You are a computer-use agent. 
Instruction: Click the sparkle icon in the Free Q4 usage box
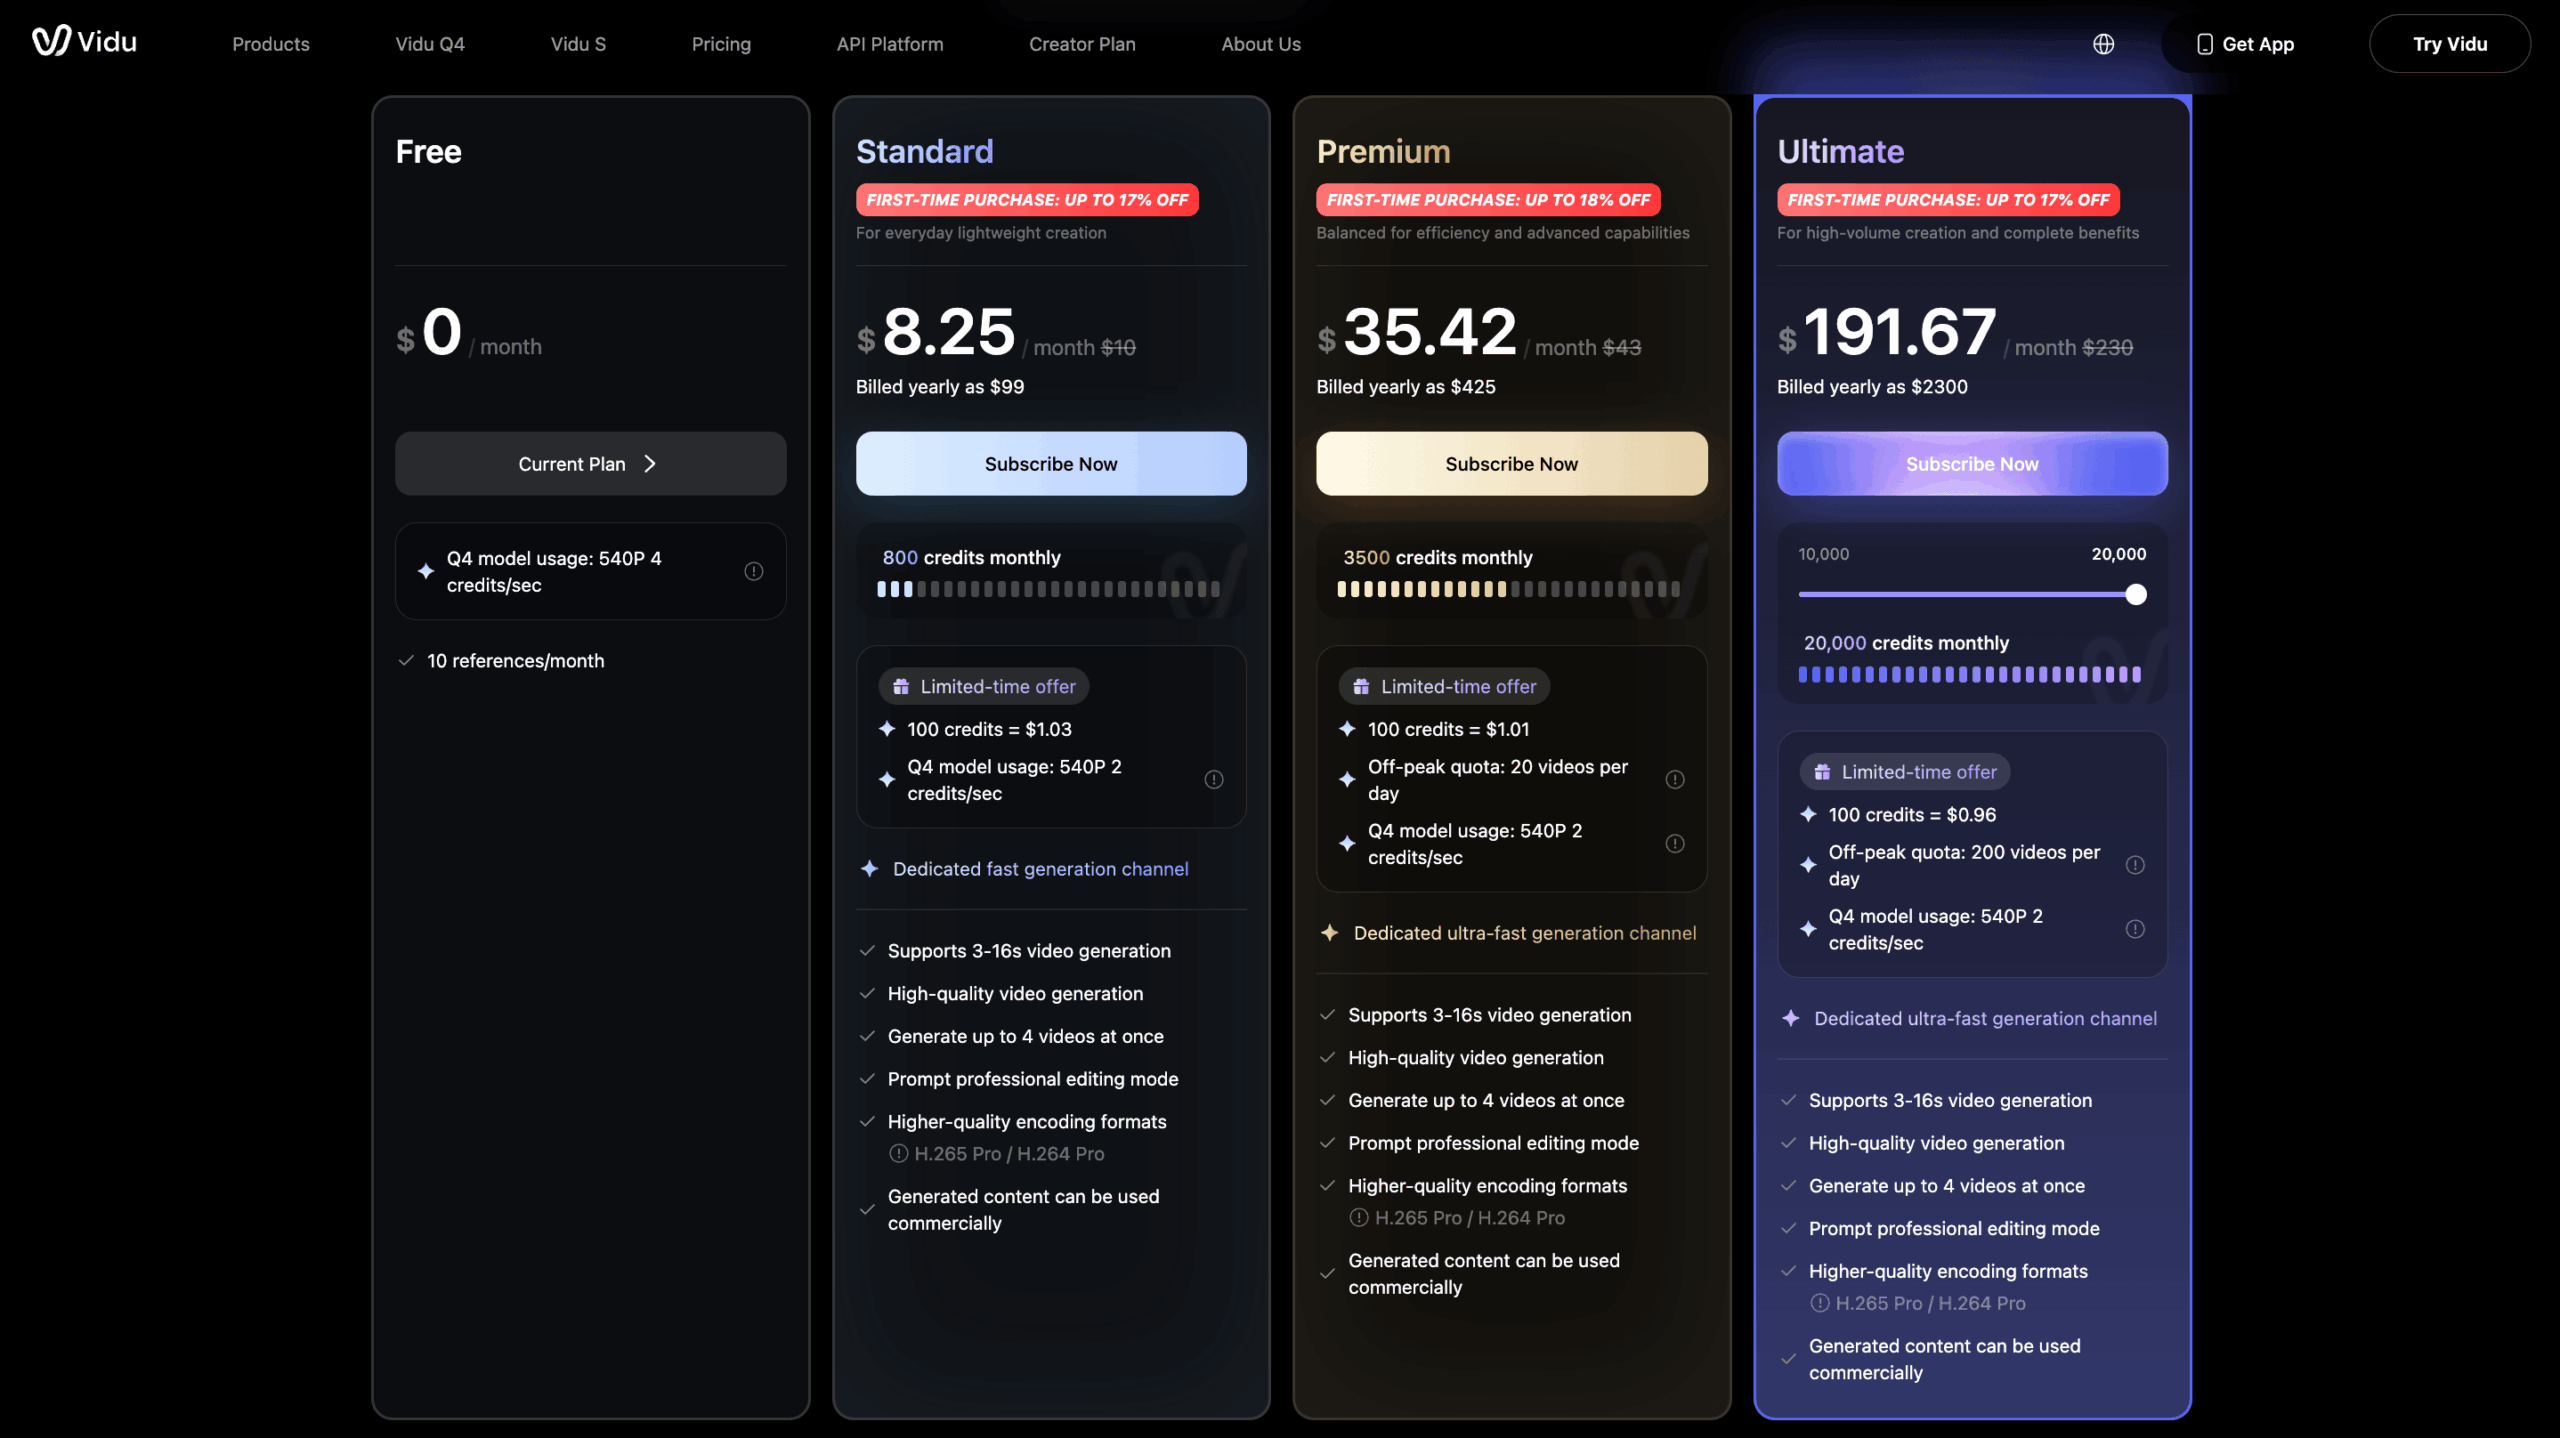coord(426,571)
